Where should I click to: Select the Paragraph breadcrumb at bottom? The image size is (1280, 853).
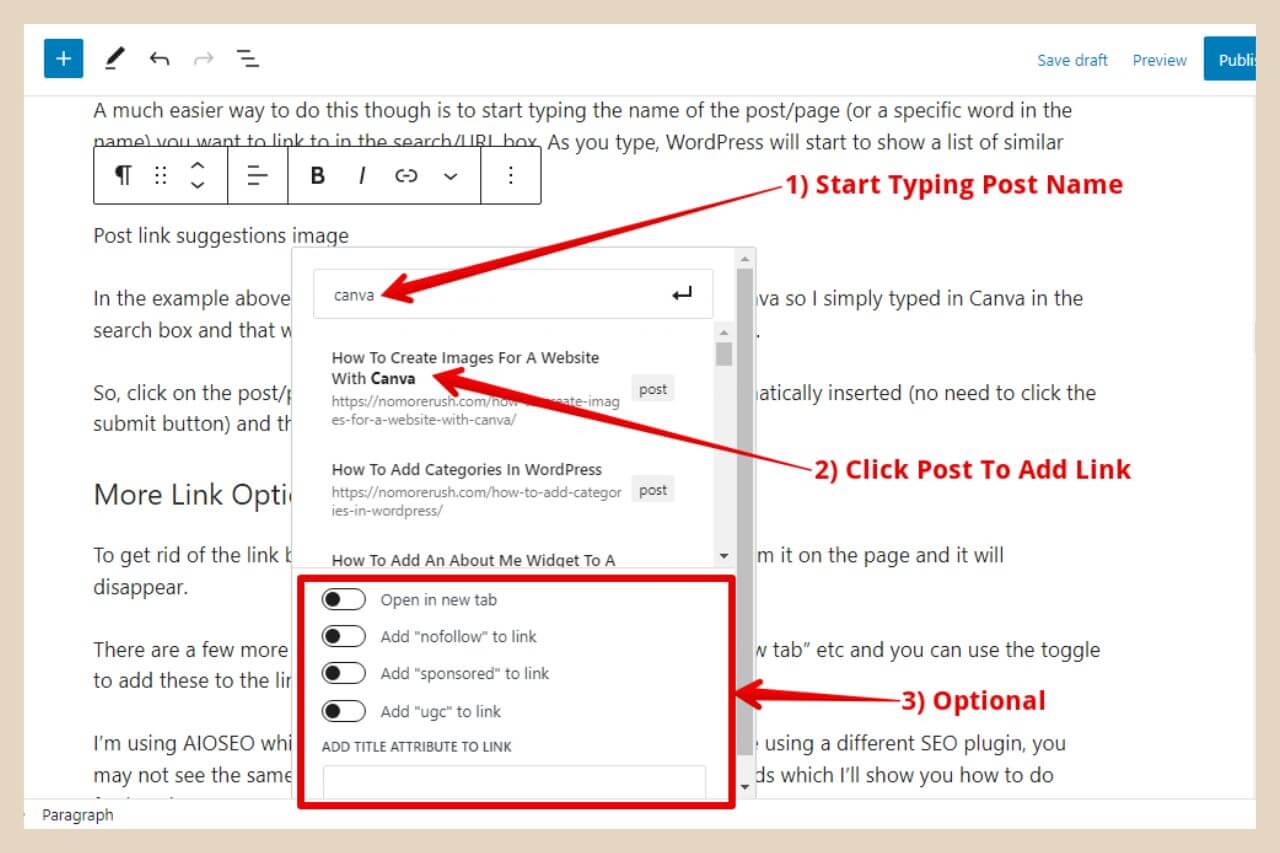coord(77,815)
